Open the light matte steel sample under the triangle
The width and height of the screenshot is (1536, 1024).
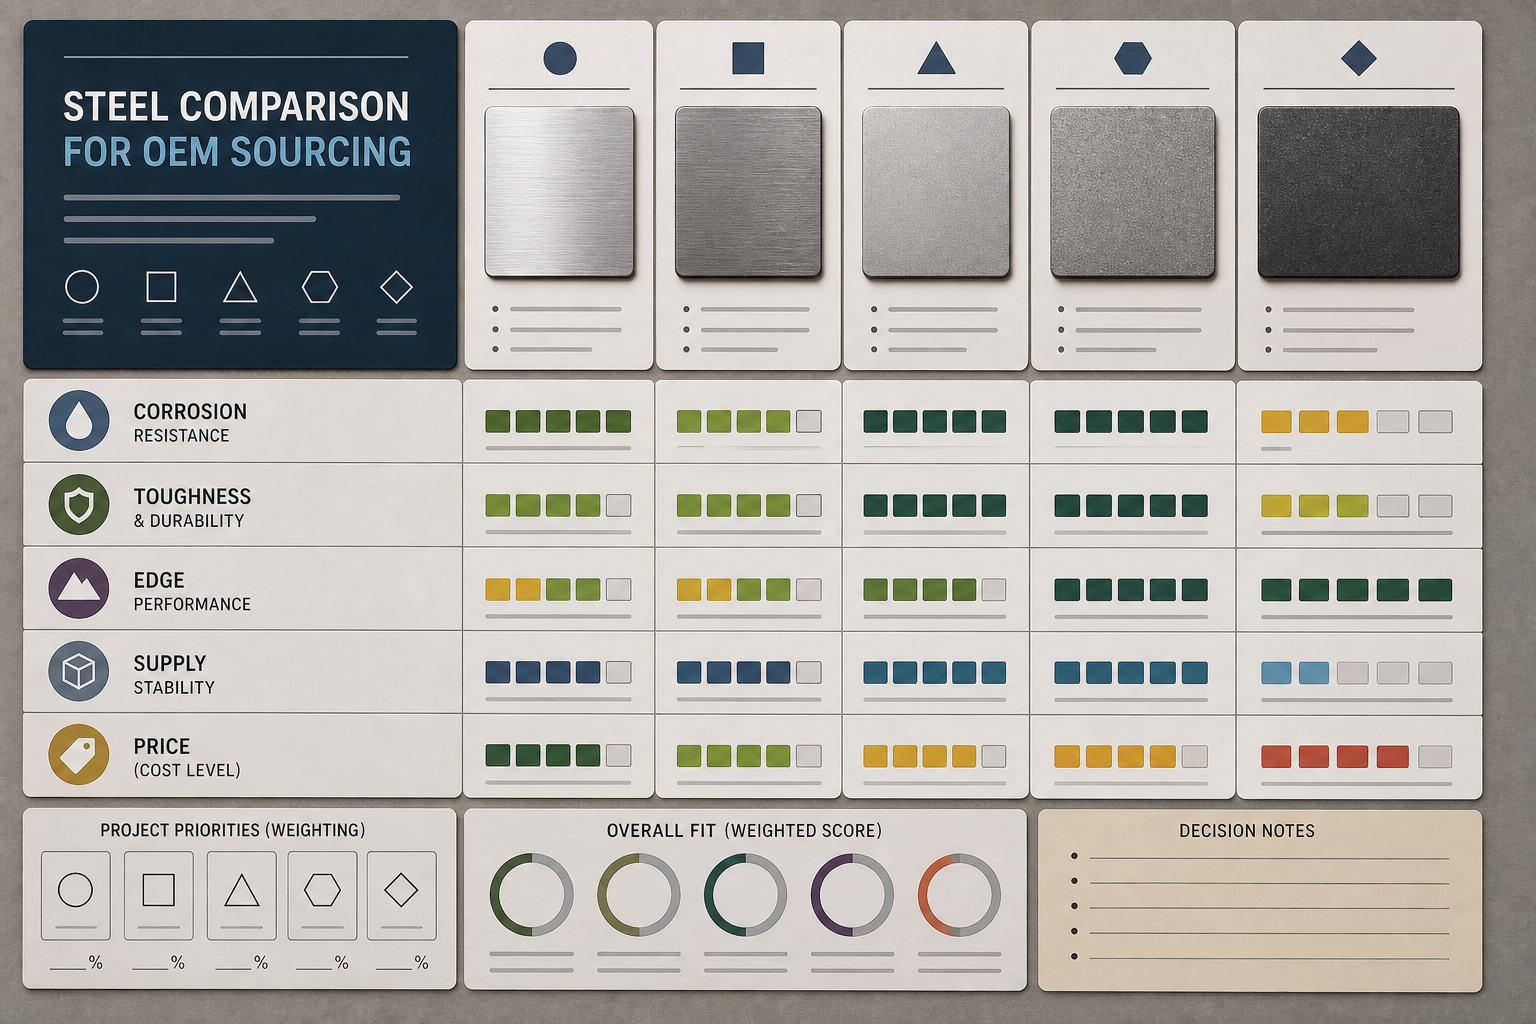(x=936, y=191)
